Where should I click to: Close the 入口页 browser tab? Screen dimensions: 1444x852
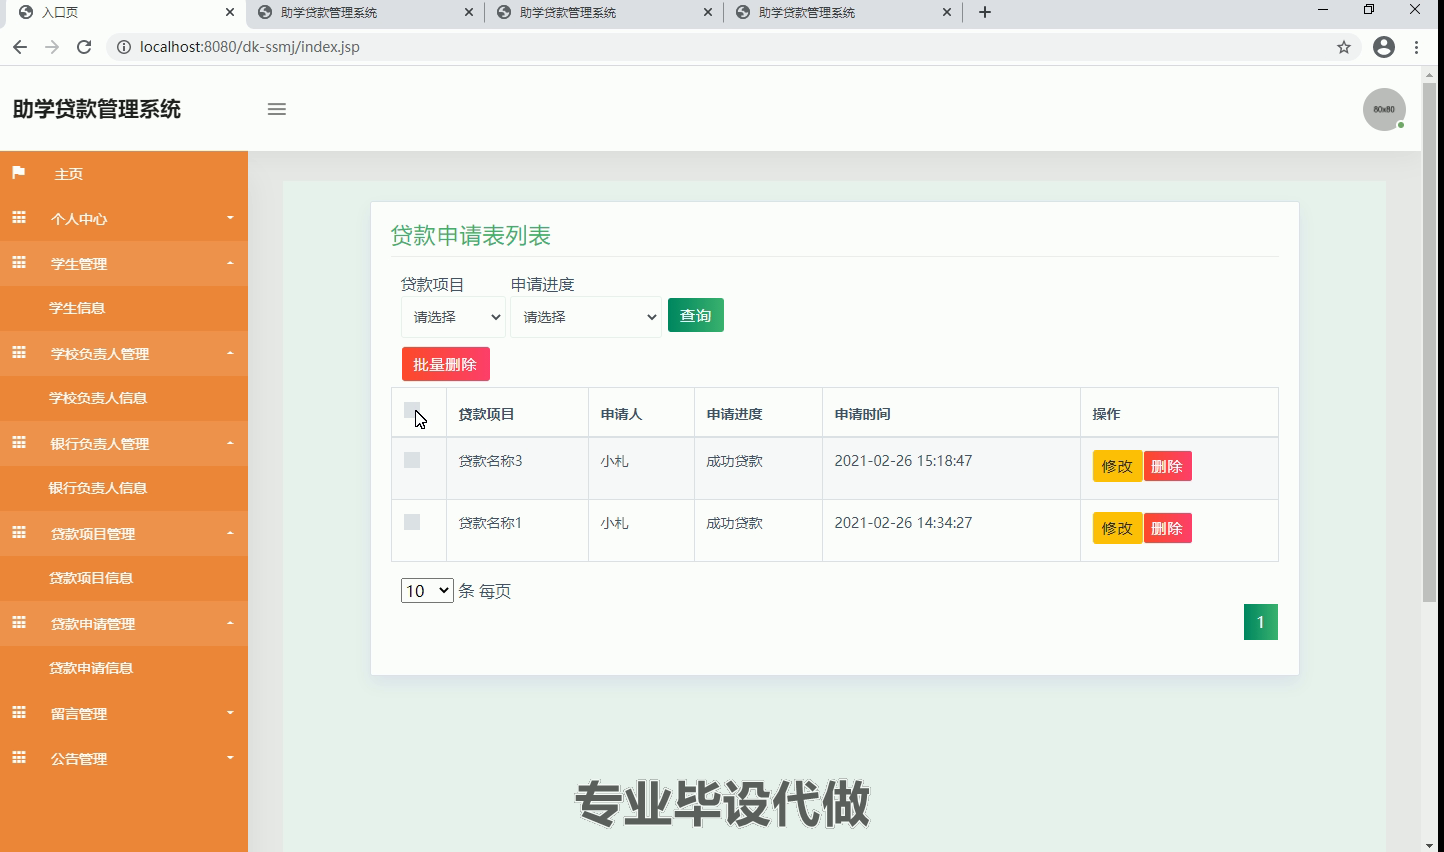pos(230,12)
